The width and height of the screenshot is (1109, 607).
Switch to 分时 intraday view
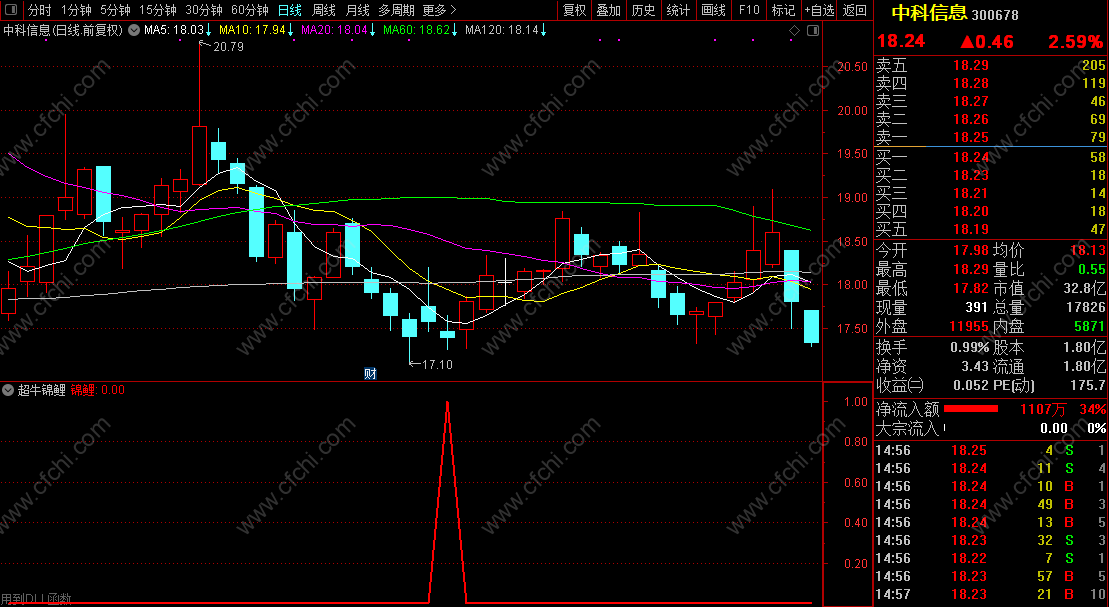tap(40, 10)
